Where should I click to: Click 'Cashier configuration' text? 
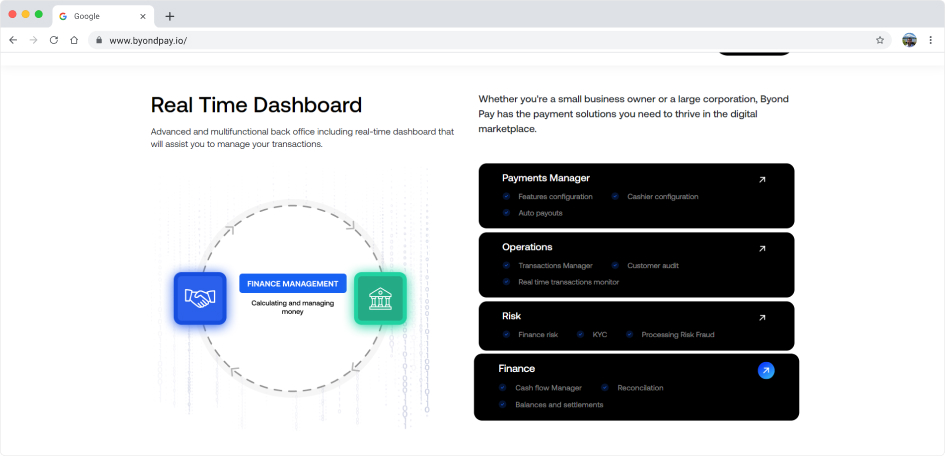click(662, 196)
